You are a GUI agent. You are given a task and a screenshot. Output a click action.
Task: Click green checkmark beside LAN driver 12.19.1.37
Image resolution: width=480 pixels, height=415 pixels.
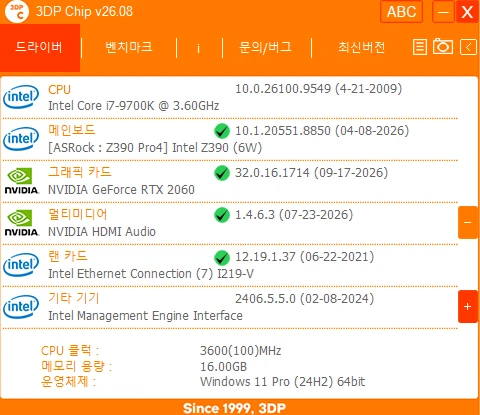(x=222, y=257)
